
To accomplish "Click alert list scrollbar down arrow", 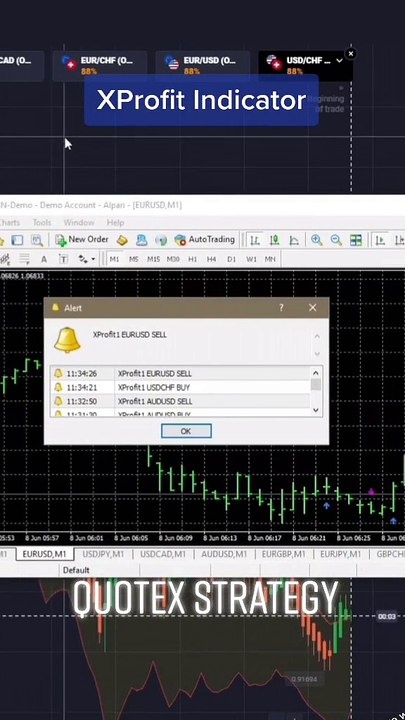I will coord(316,410).
